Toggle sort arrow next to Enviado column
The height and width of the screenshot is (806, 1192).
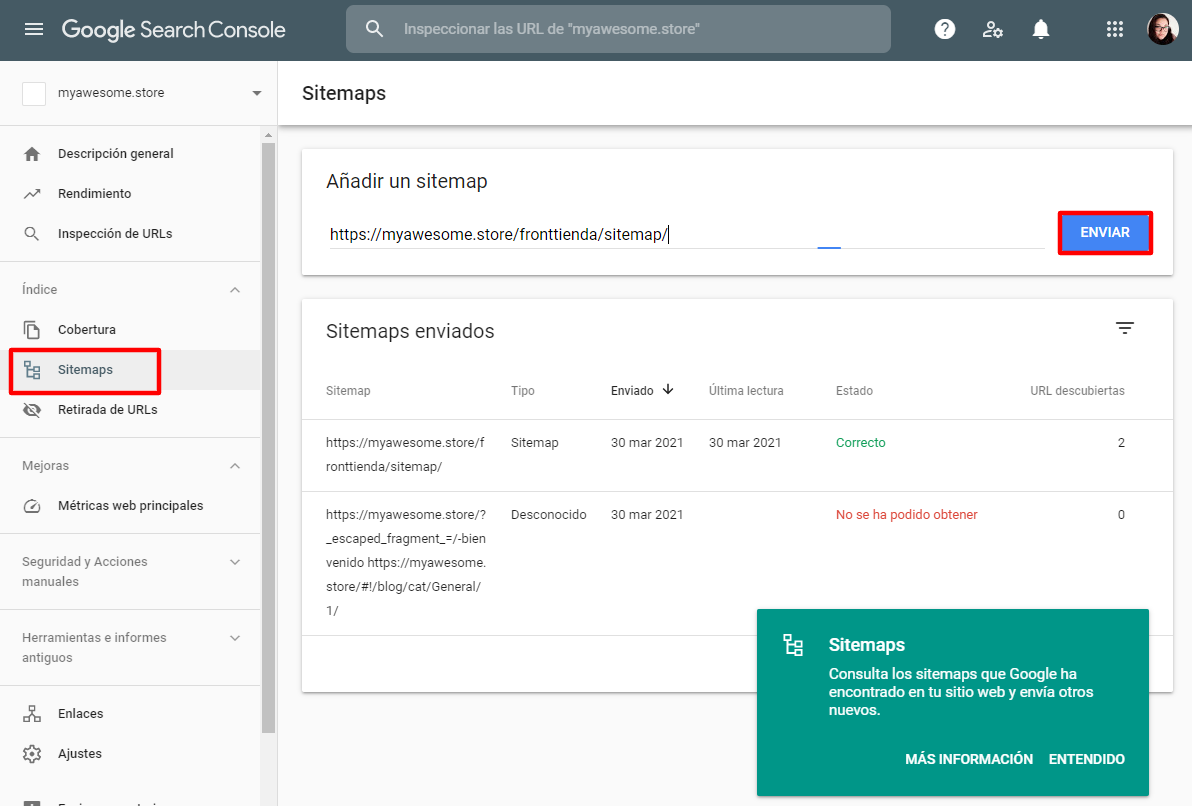coord(668,389)
